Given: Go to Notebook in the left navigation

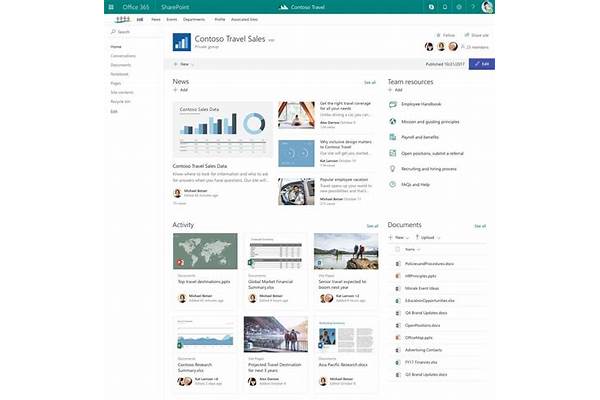Looking at the screenshot, I should pyautogui.click(x=119, y=74).
